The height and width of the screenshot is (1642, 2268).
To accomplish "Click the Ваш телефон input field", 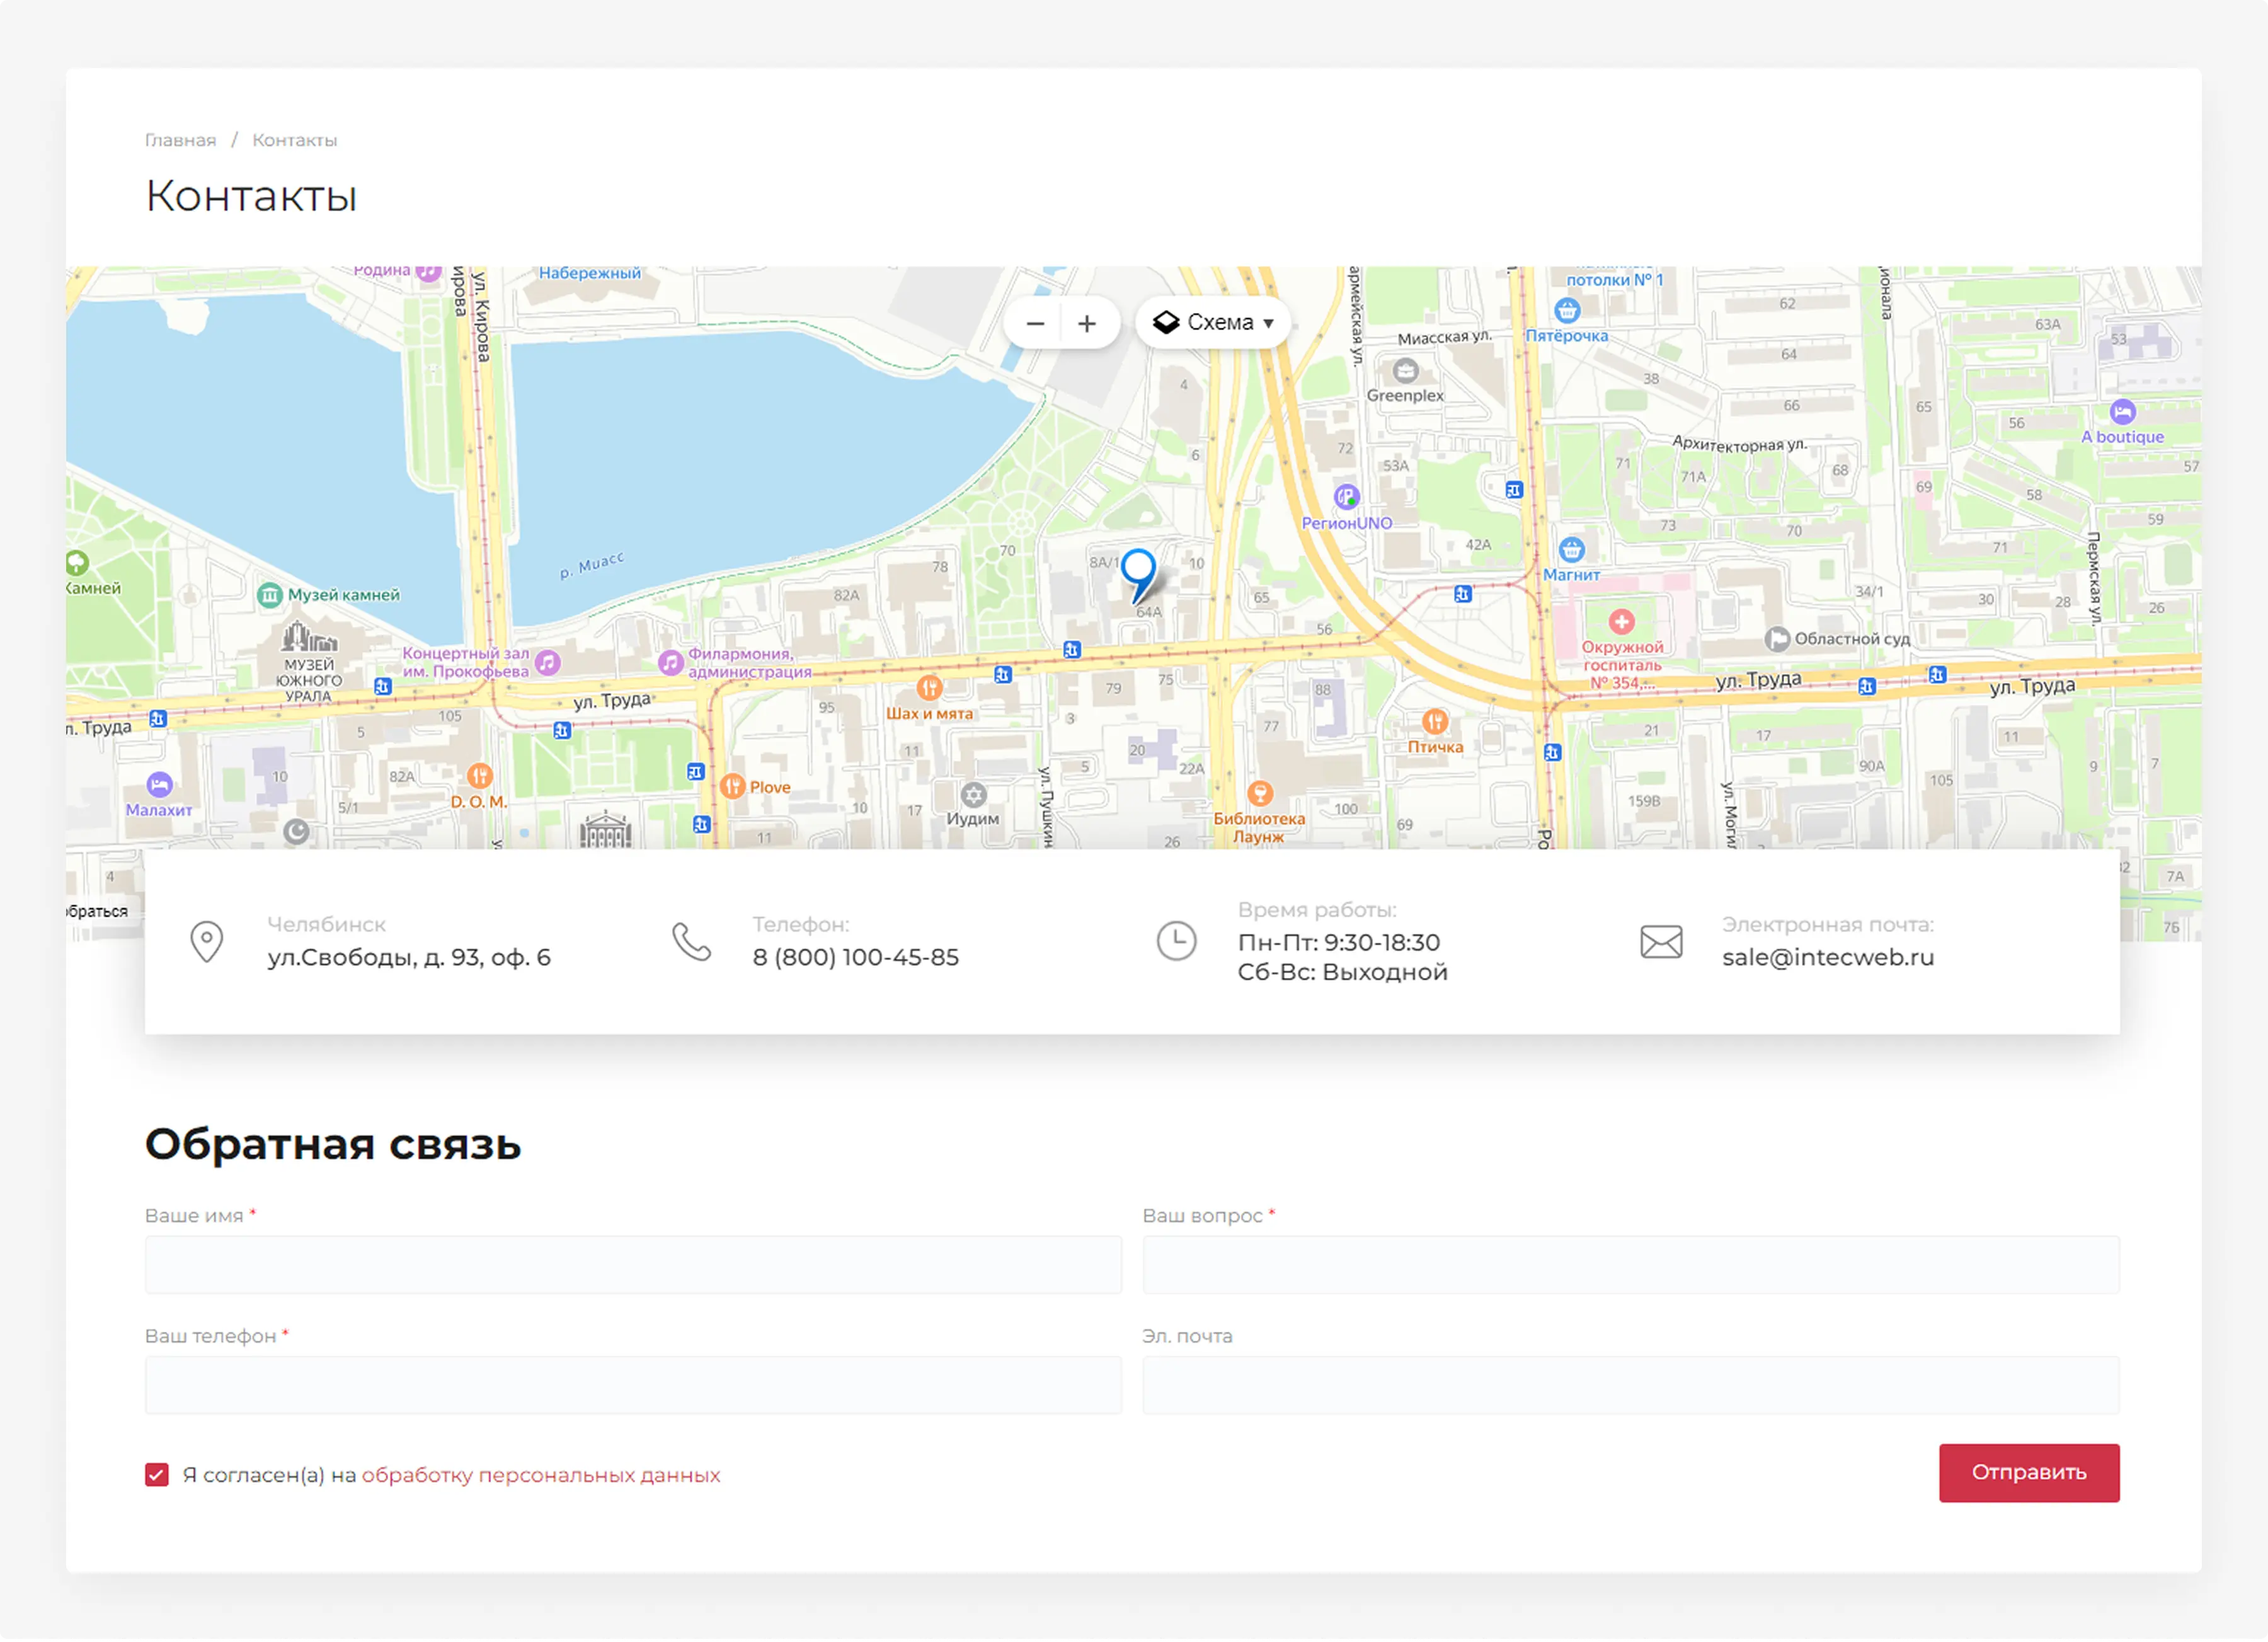I will pyautogui.click(x=633, y=1385).
